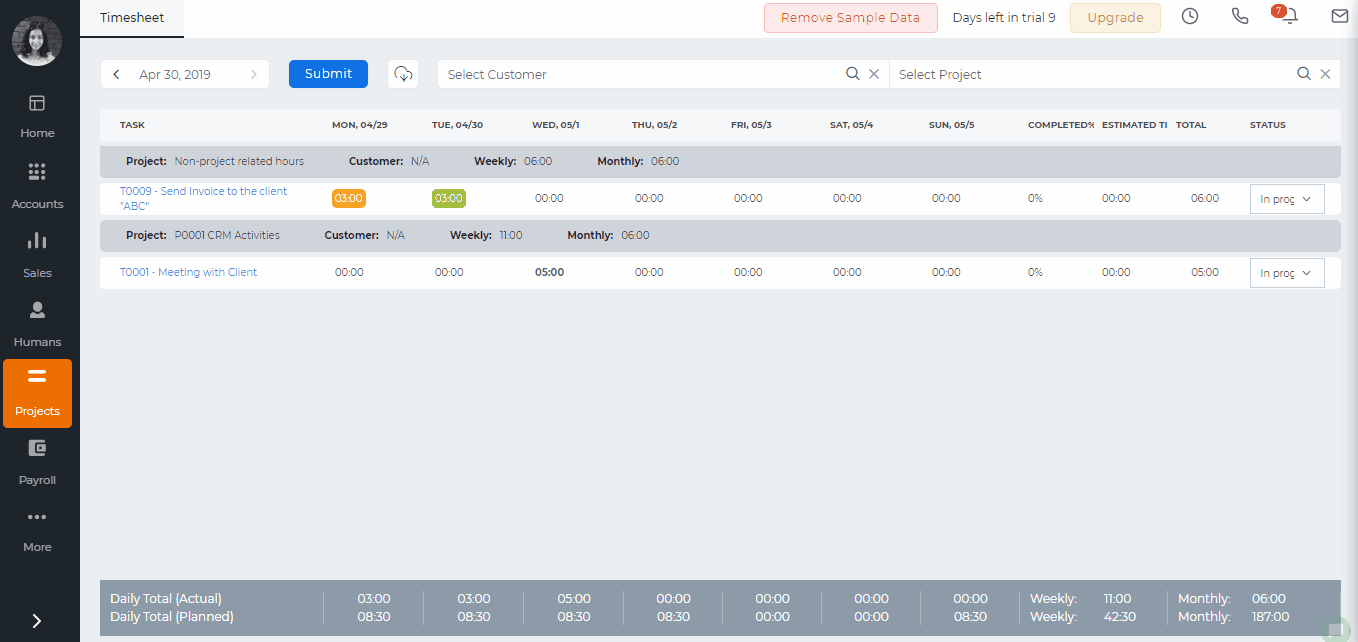Click planned weekly total 42:30

pyautogui.click(x=1120, y=617)
